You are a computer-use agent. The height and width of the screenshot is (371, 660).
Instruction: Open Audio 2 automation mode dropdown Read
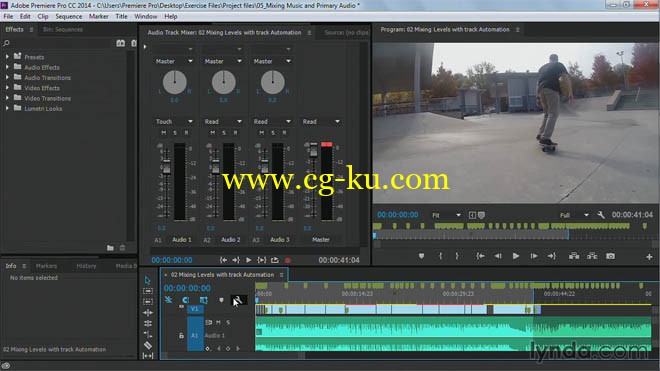click(223, 122)
